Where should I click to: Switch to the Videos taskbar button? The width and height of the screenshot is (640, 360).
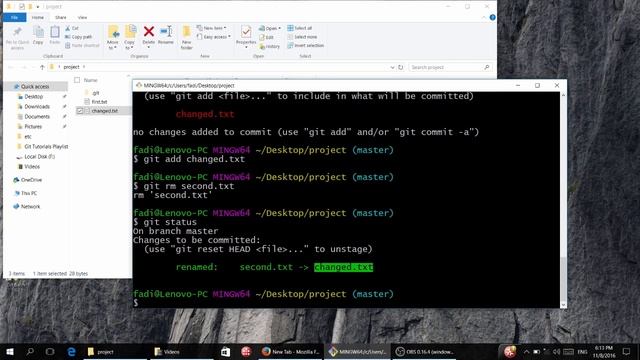[182, 351]
